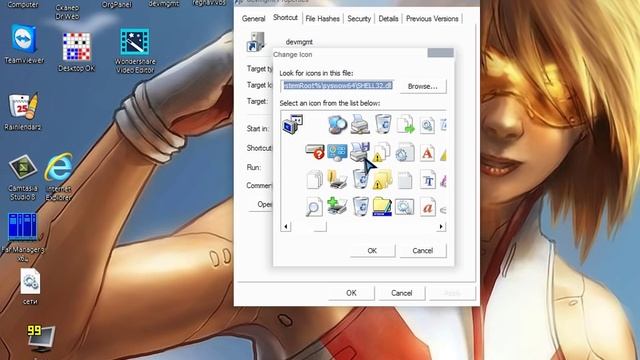The height and width of the screenshot is (360, 640).
Task: Click the 'Start in:' label in Properties
Action: [x=258, y=129]
